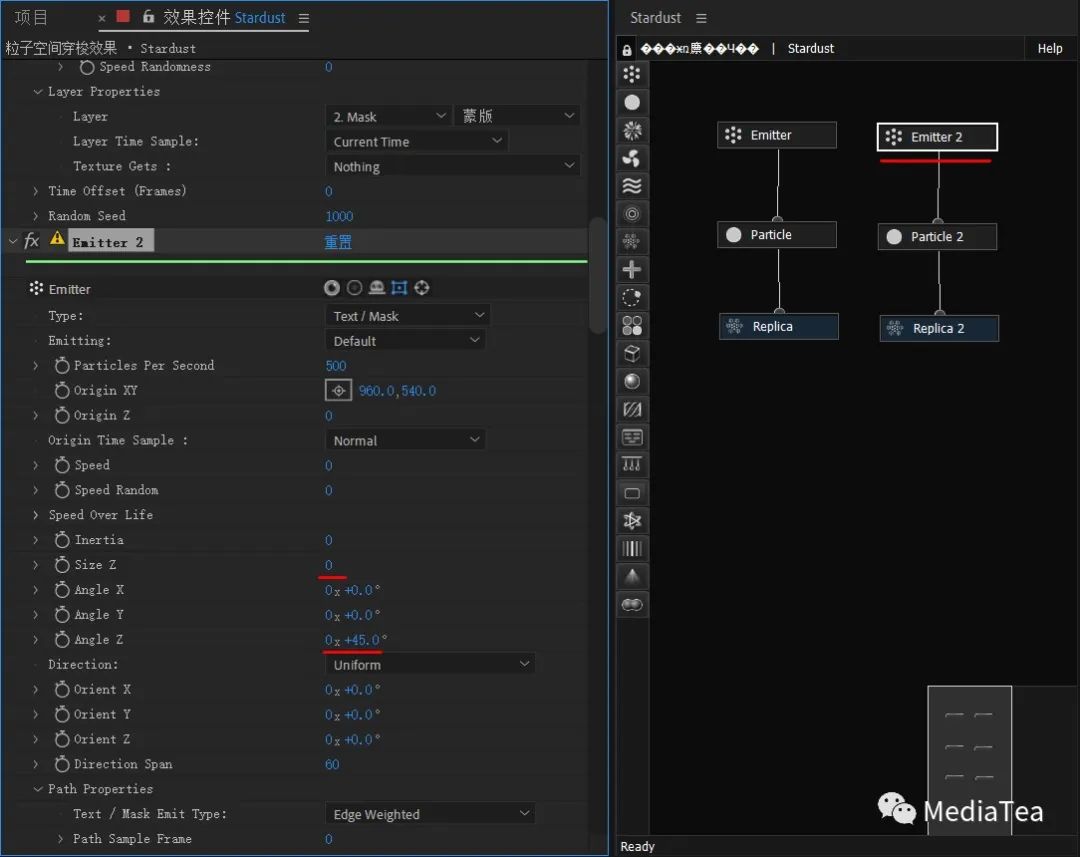
Task: Click the interlaced star icon in Stardust toolbar
Action: point(632,521)
